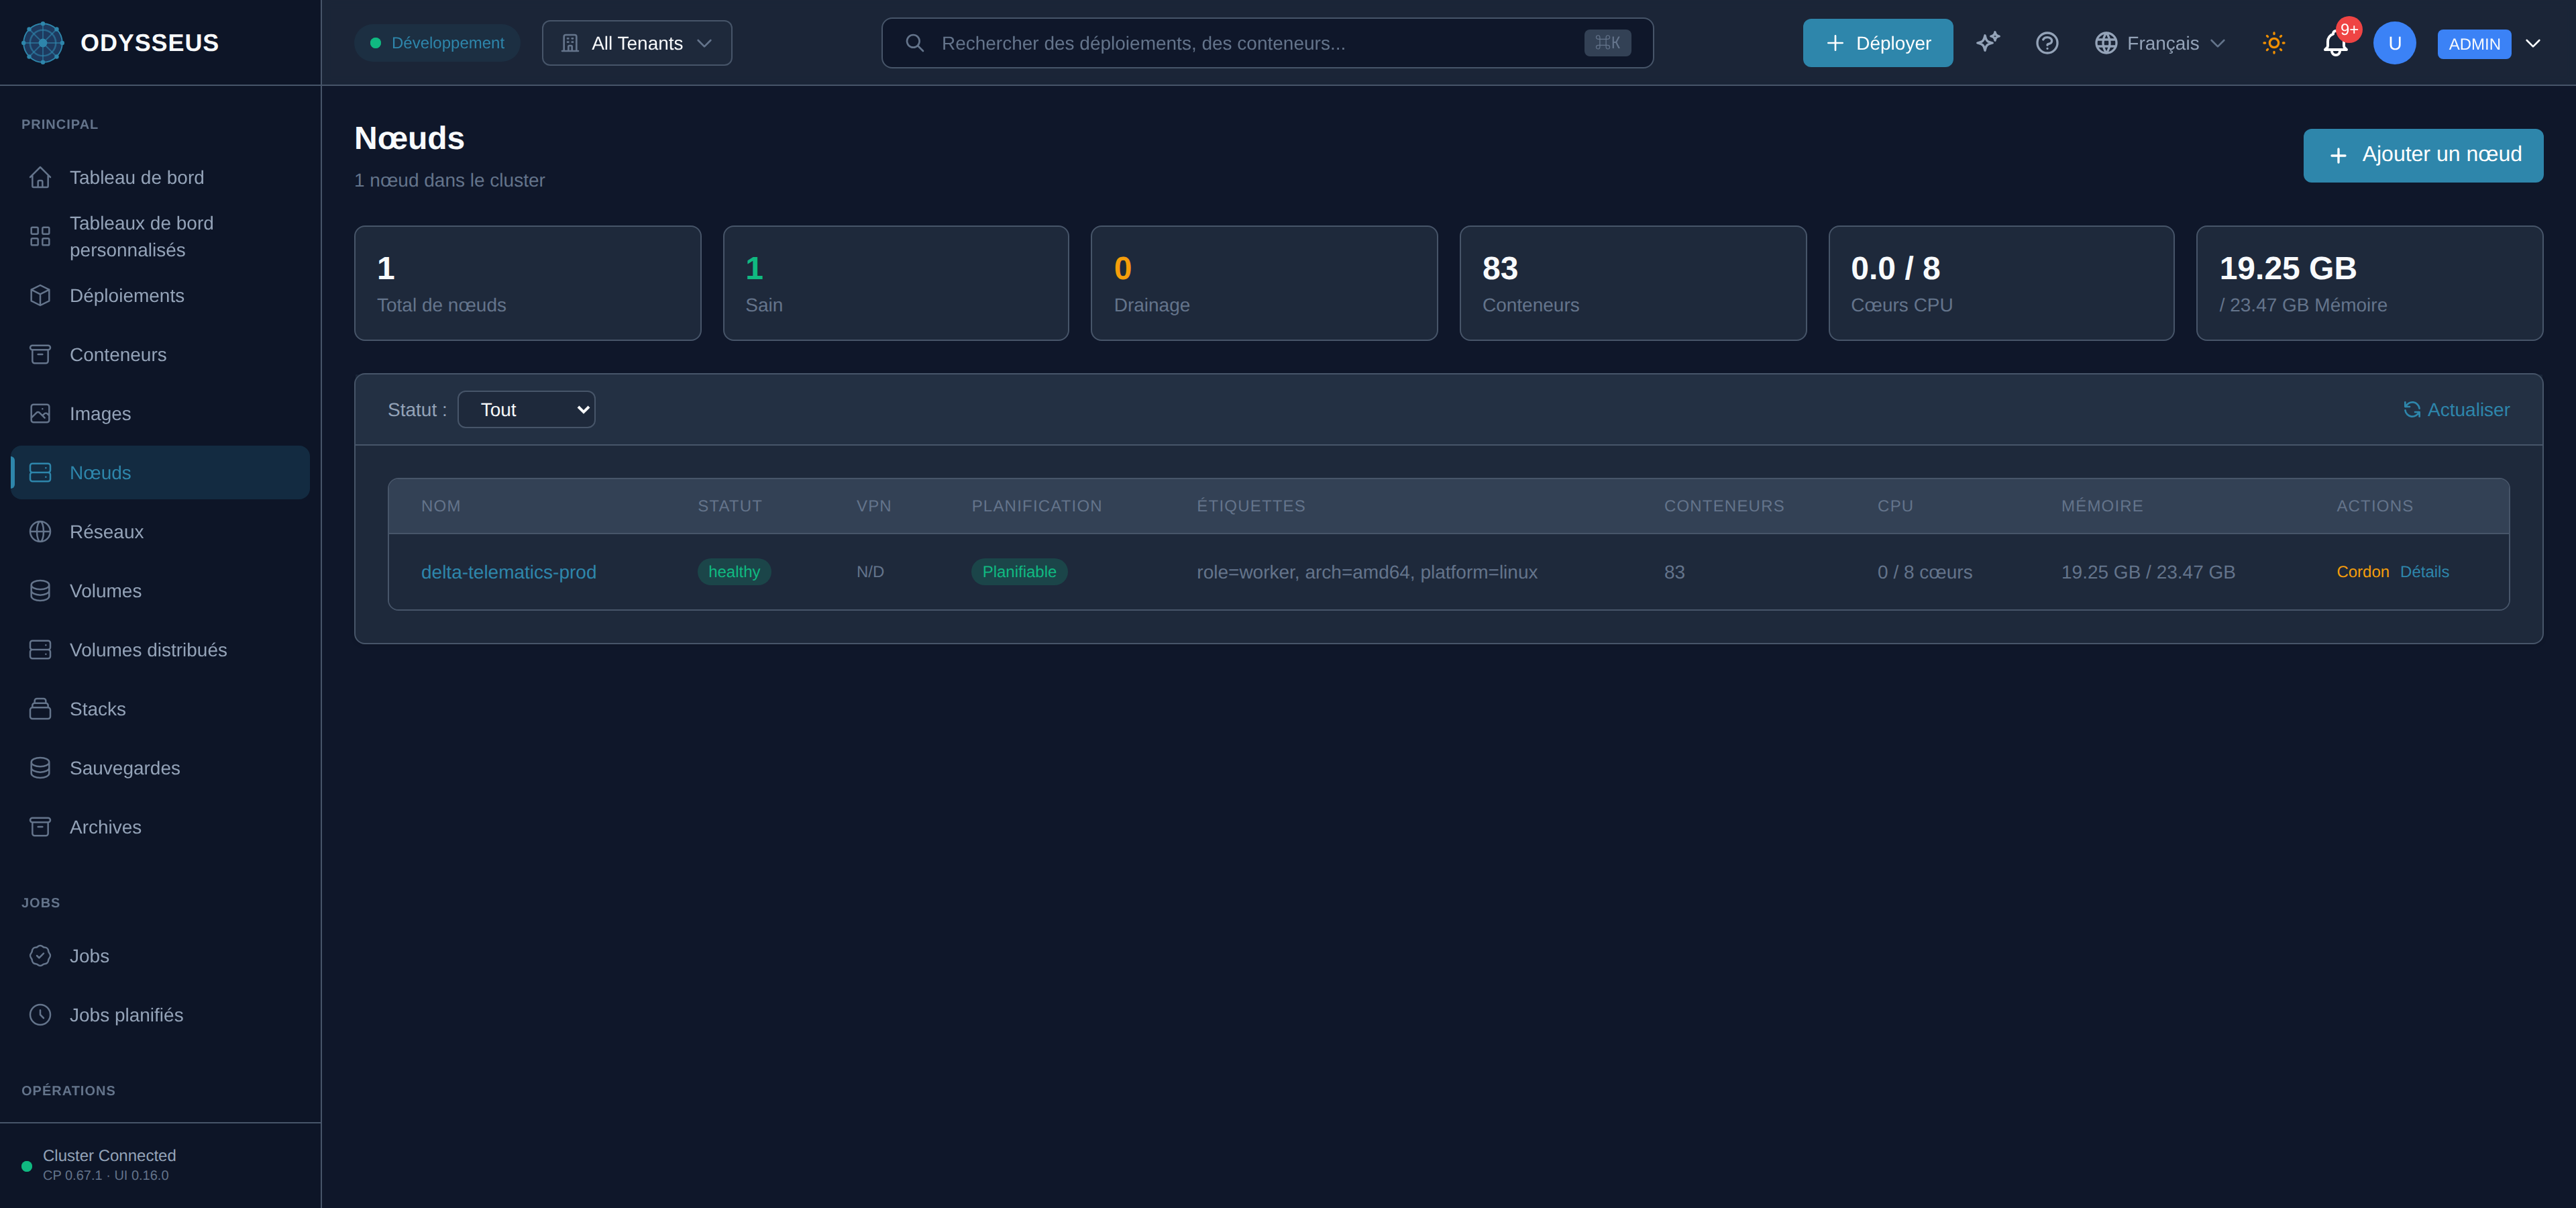Open Tableau de bord in sidebar
The width and height of the screenshot is (2576, 1208).
pyautogui.click(x=160, y=177)
